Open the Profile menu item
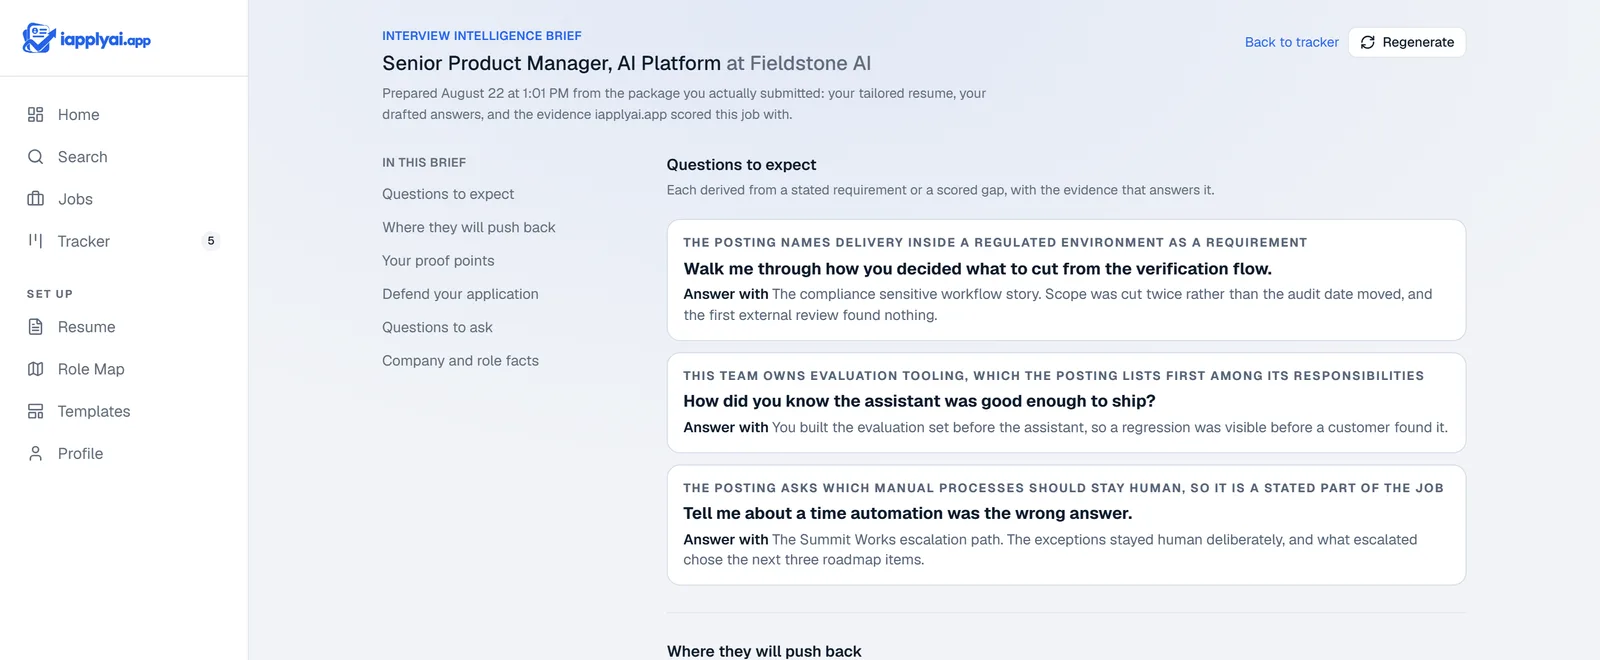Viewport: 1600px width, 660px height. [x=124, y=453]
